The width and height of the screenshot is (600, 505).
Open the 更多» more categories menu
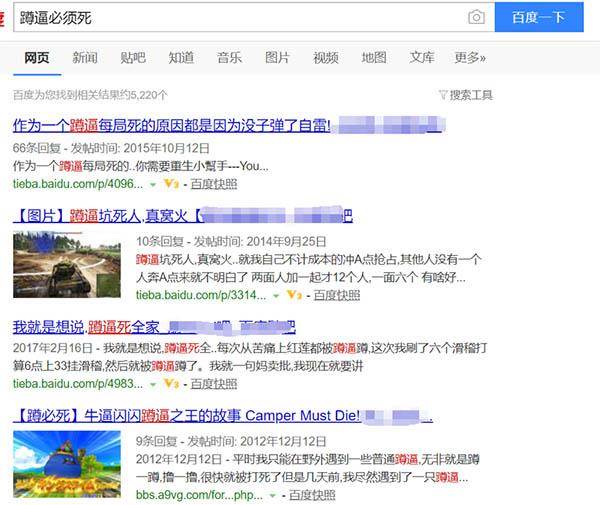pos(469,58)
